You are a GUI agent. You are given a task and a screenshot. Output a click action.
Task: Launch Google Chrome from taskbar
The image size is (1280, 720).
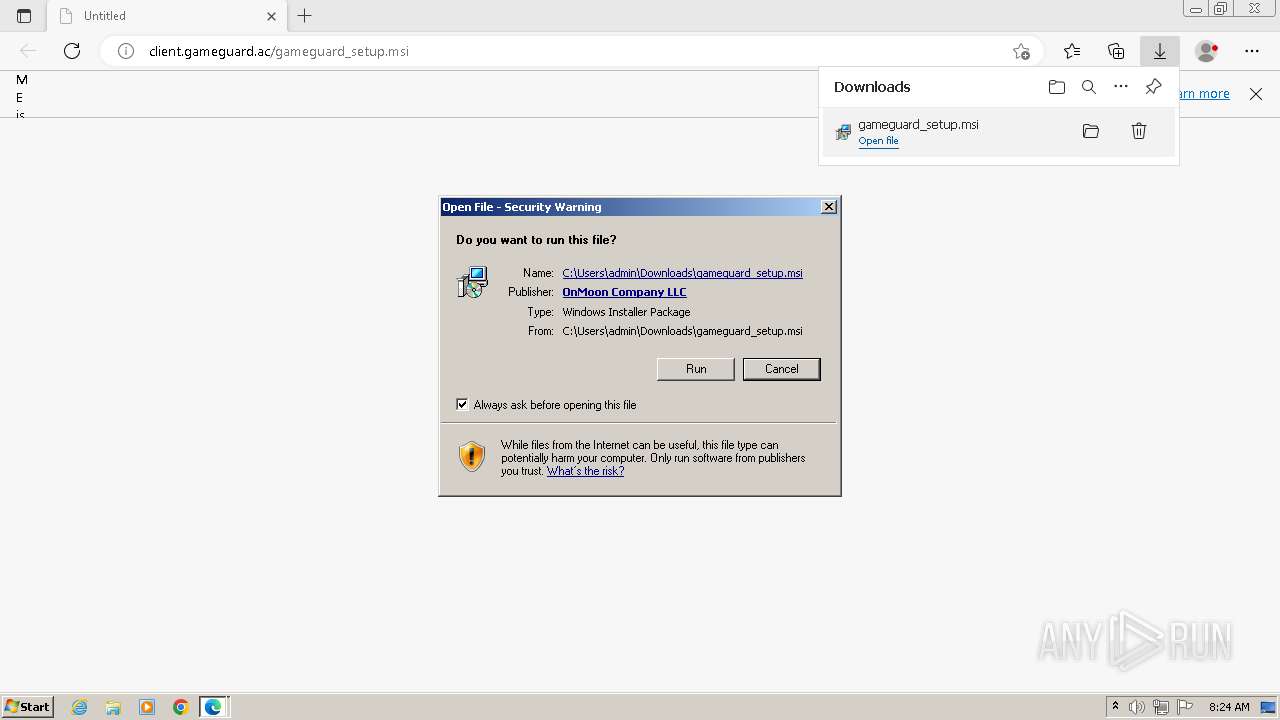[181, 707]
